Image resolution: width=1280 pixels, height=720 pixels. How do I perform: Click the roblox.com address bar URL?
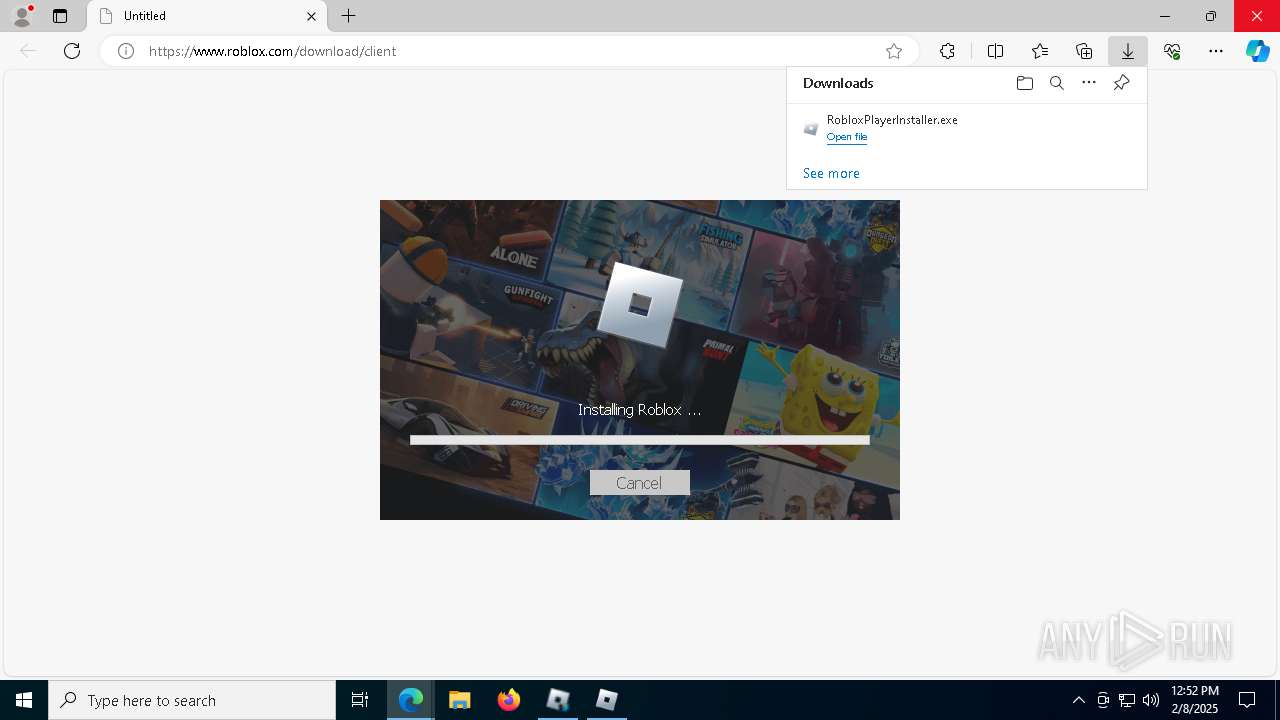[272, 51]
